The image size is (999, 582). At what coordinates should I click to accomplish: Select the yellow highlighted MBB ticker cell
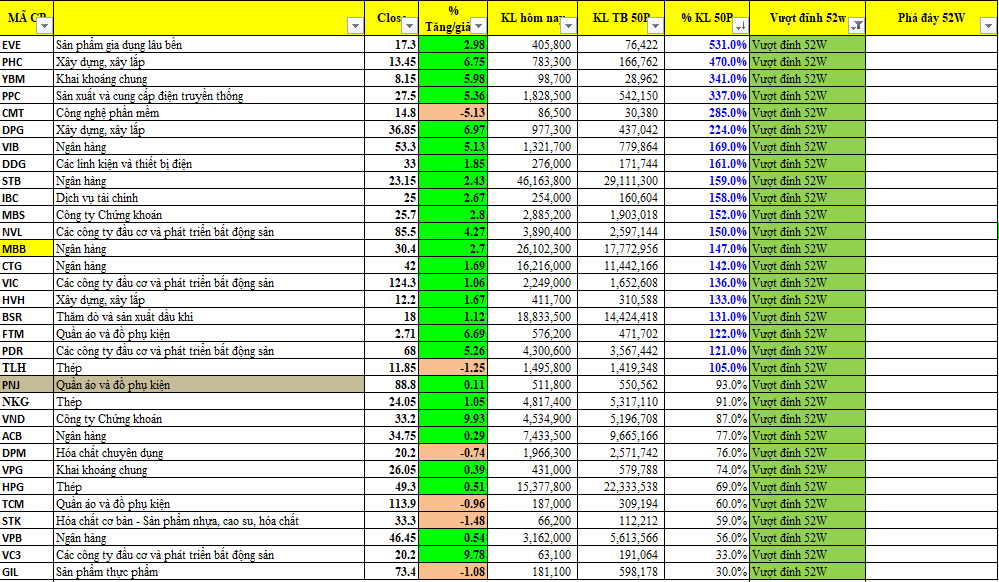pos(26,249)
